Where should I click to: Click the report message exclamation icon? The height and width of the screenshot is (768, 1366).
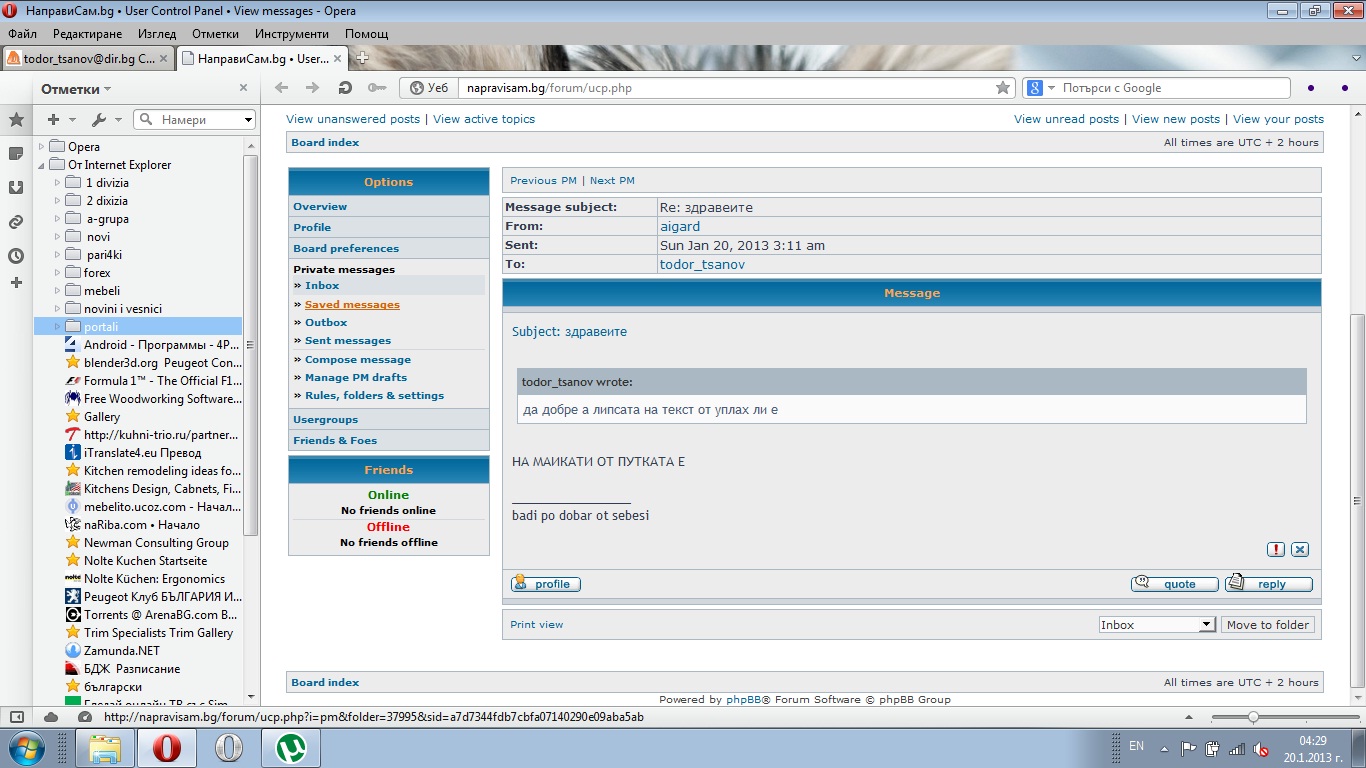(1276, 549)
